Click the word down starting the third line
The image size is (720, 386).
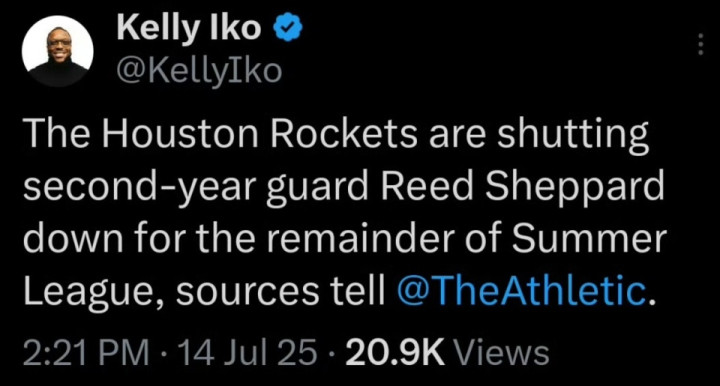[x=73, y=238]
